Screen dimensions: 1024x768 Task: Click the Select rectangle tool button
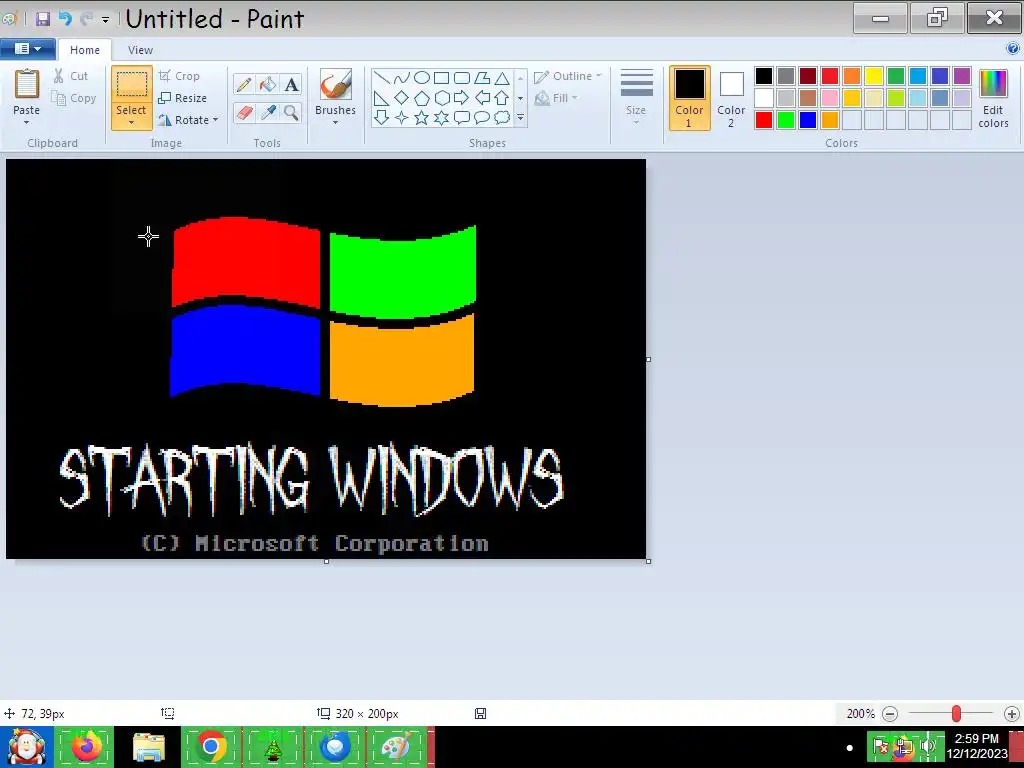[132, 85]
